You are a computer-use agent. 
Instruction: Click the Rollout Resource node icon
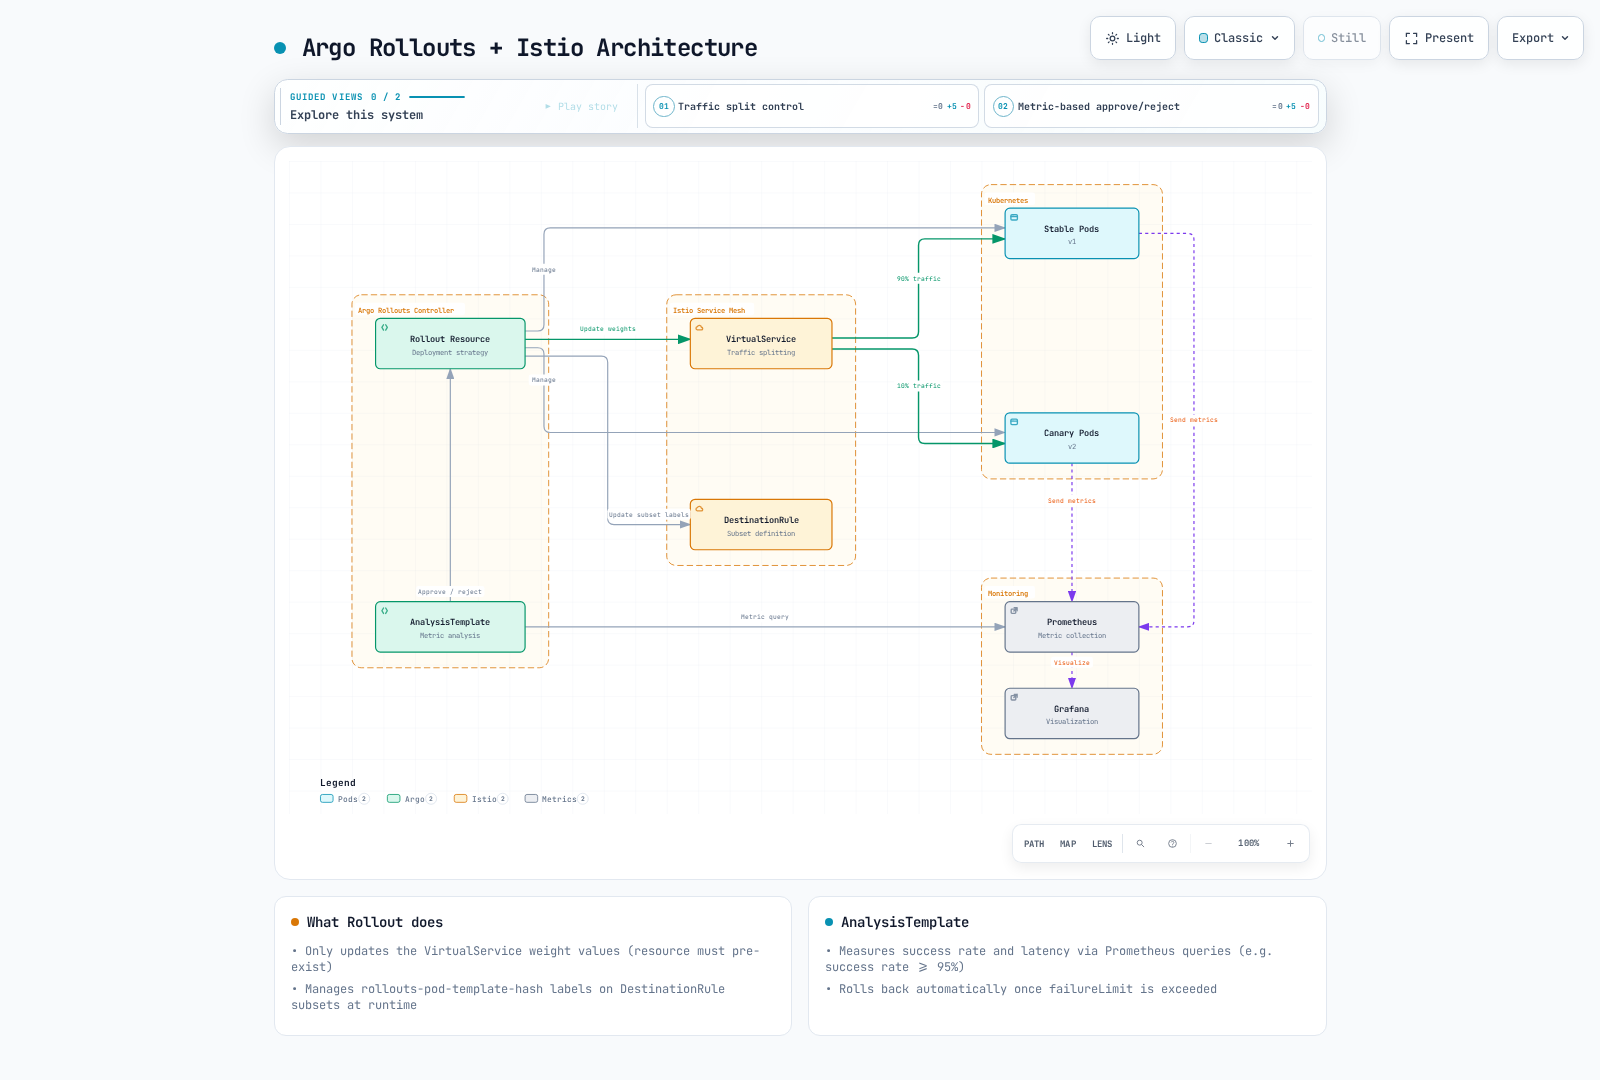coord(384,327)
